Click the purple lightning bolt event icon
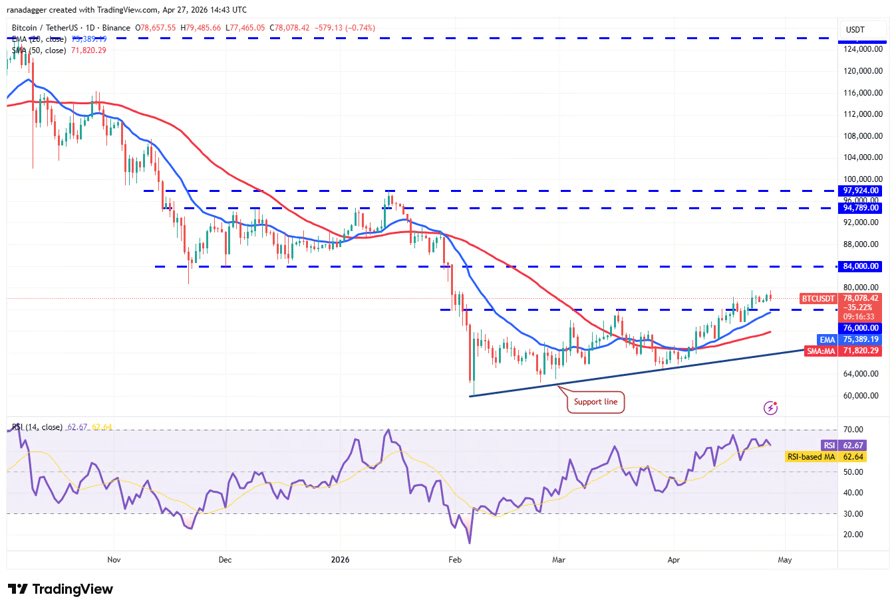The image size is (896, 609). (770, 407)
